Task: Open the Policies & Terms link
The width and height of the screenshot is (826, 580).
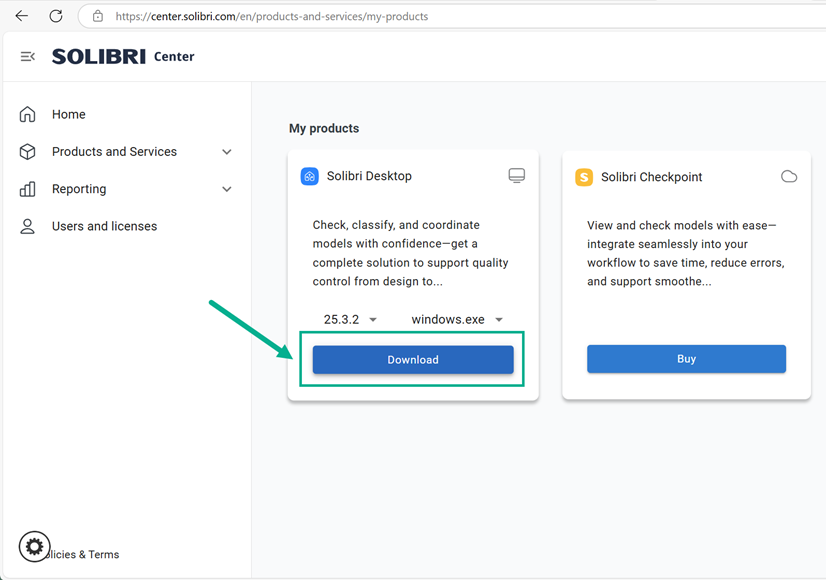Action: 90,554
